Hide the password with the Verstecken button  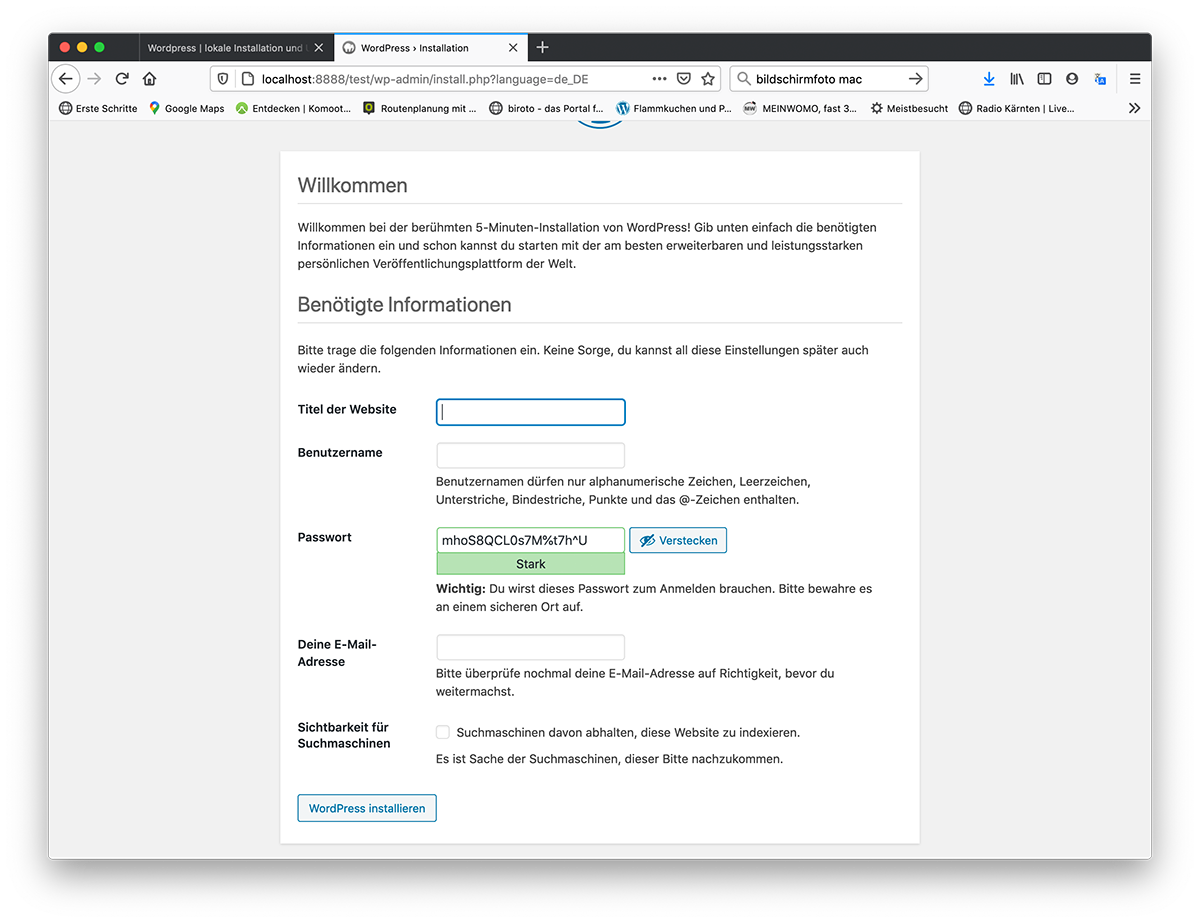[678, 540]
